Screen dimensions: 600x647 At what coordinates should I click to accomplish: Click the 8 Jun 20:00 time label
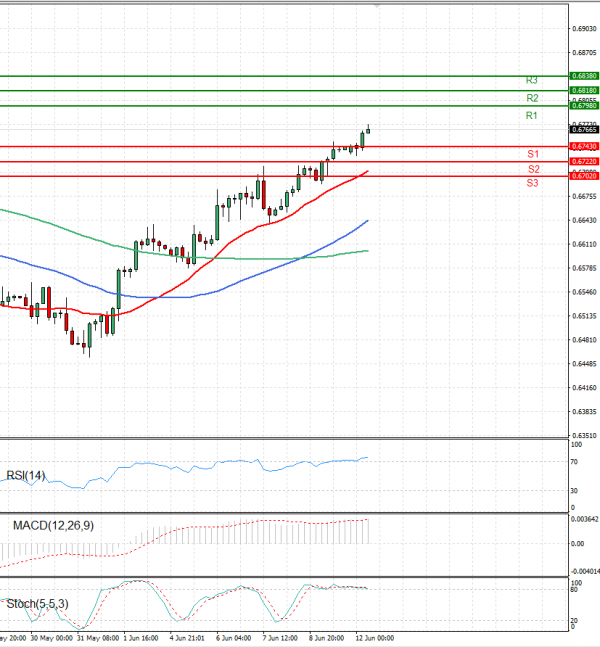326,638
